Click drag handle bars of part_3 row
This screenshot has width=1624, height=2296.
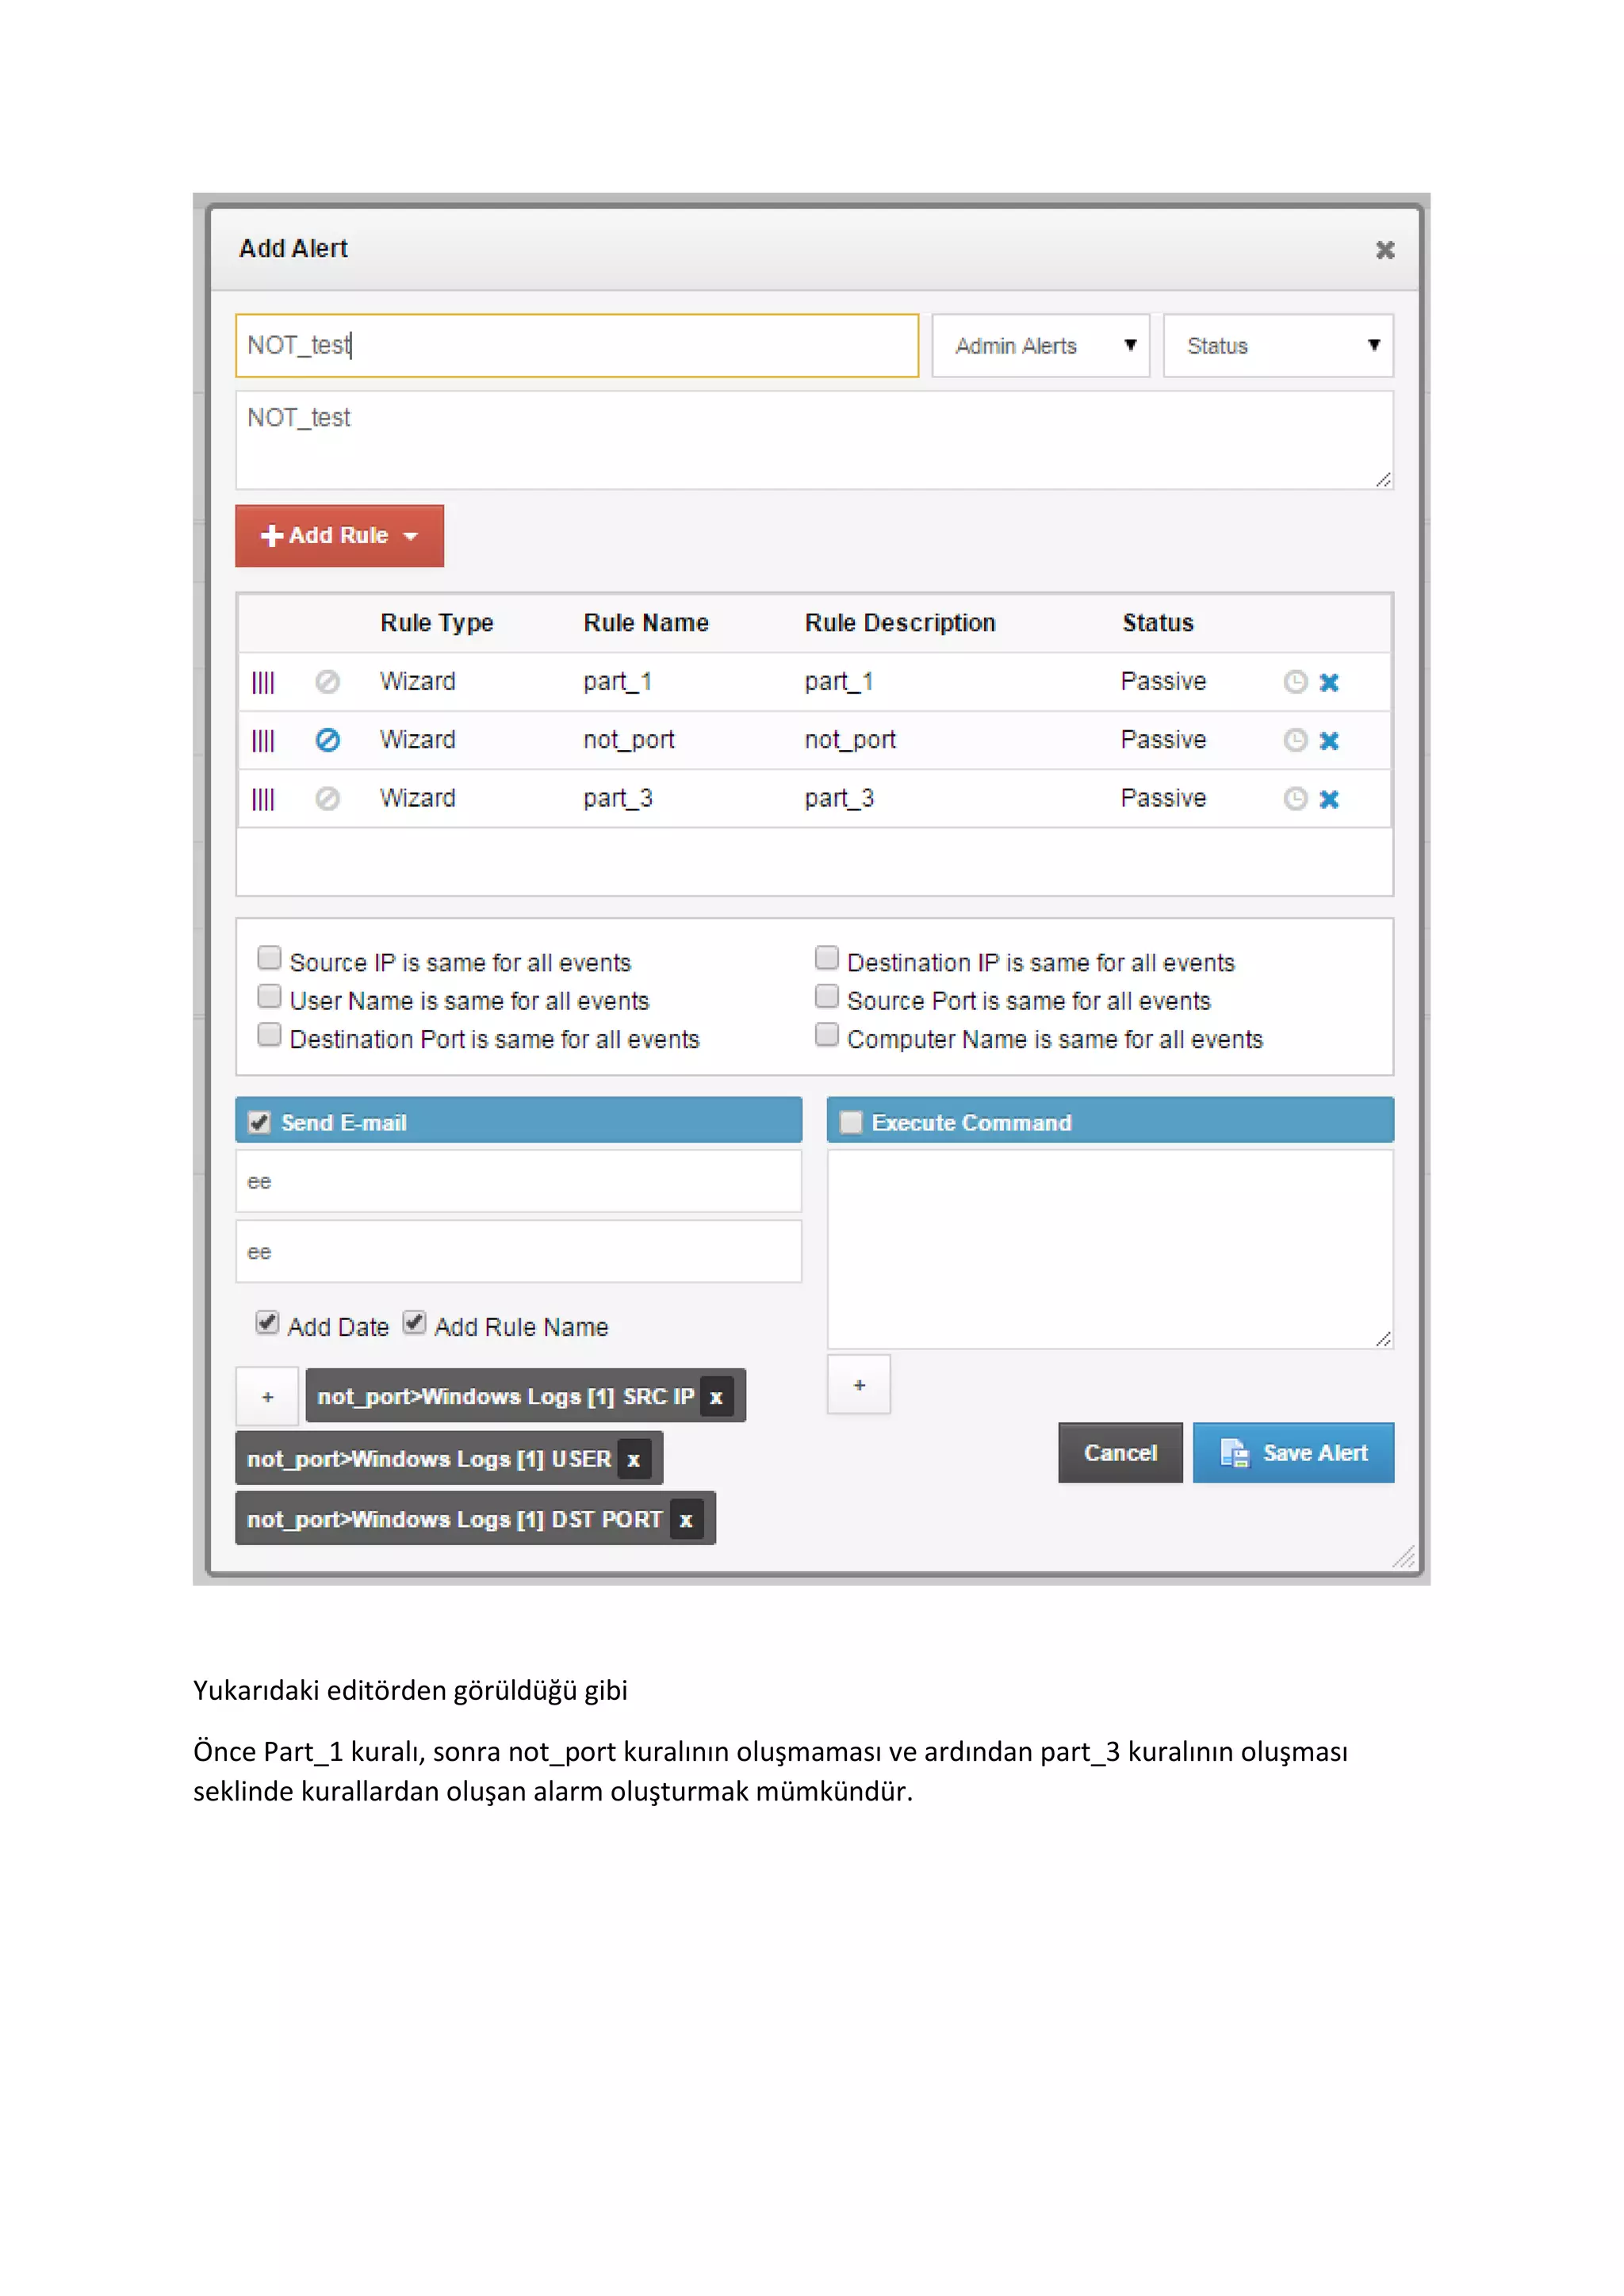[263, 799]
